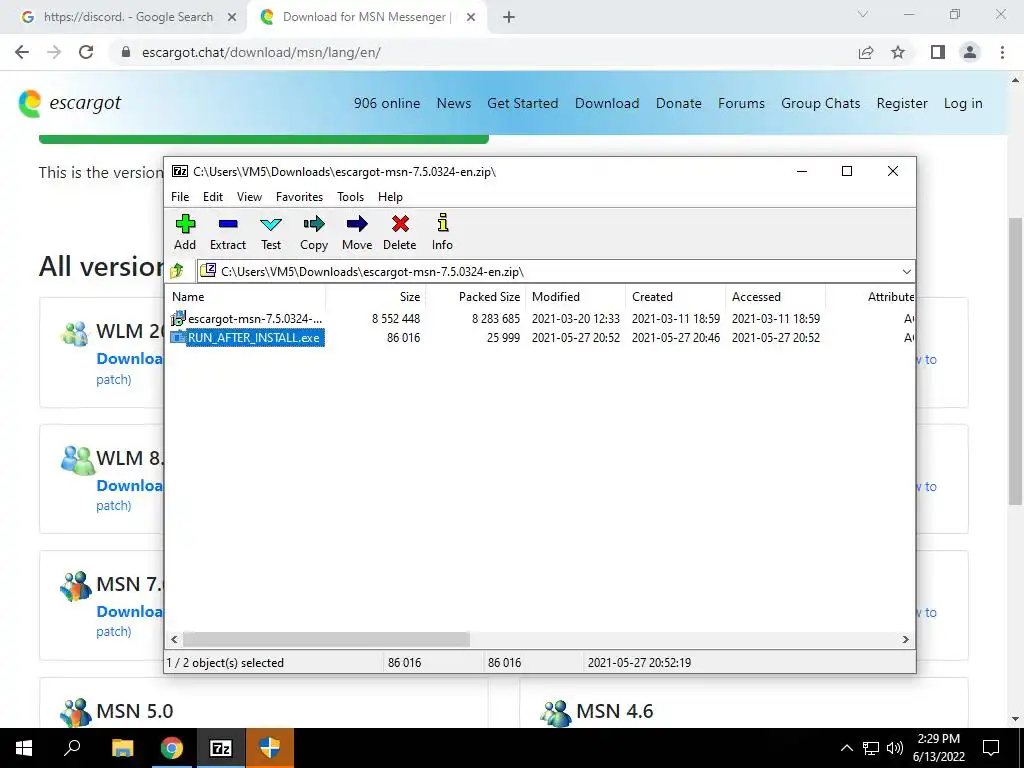Open the Download page link in the site header
This screenshot has height=768, width=1024.
[x=607, y=103]
